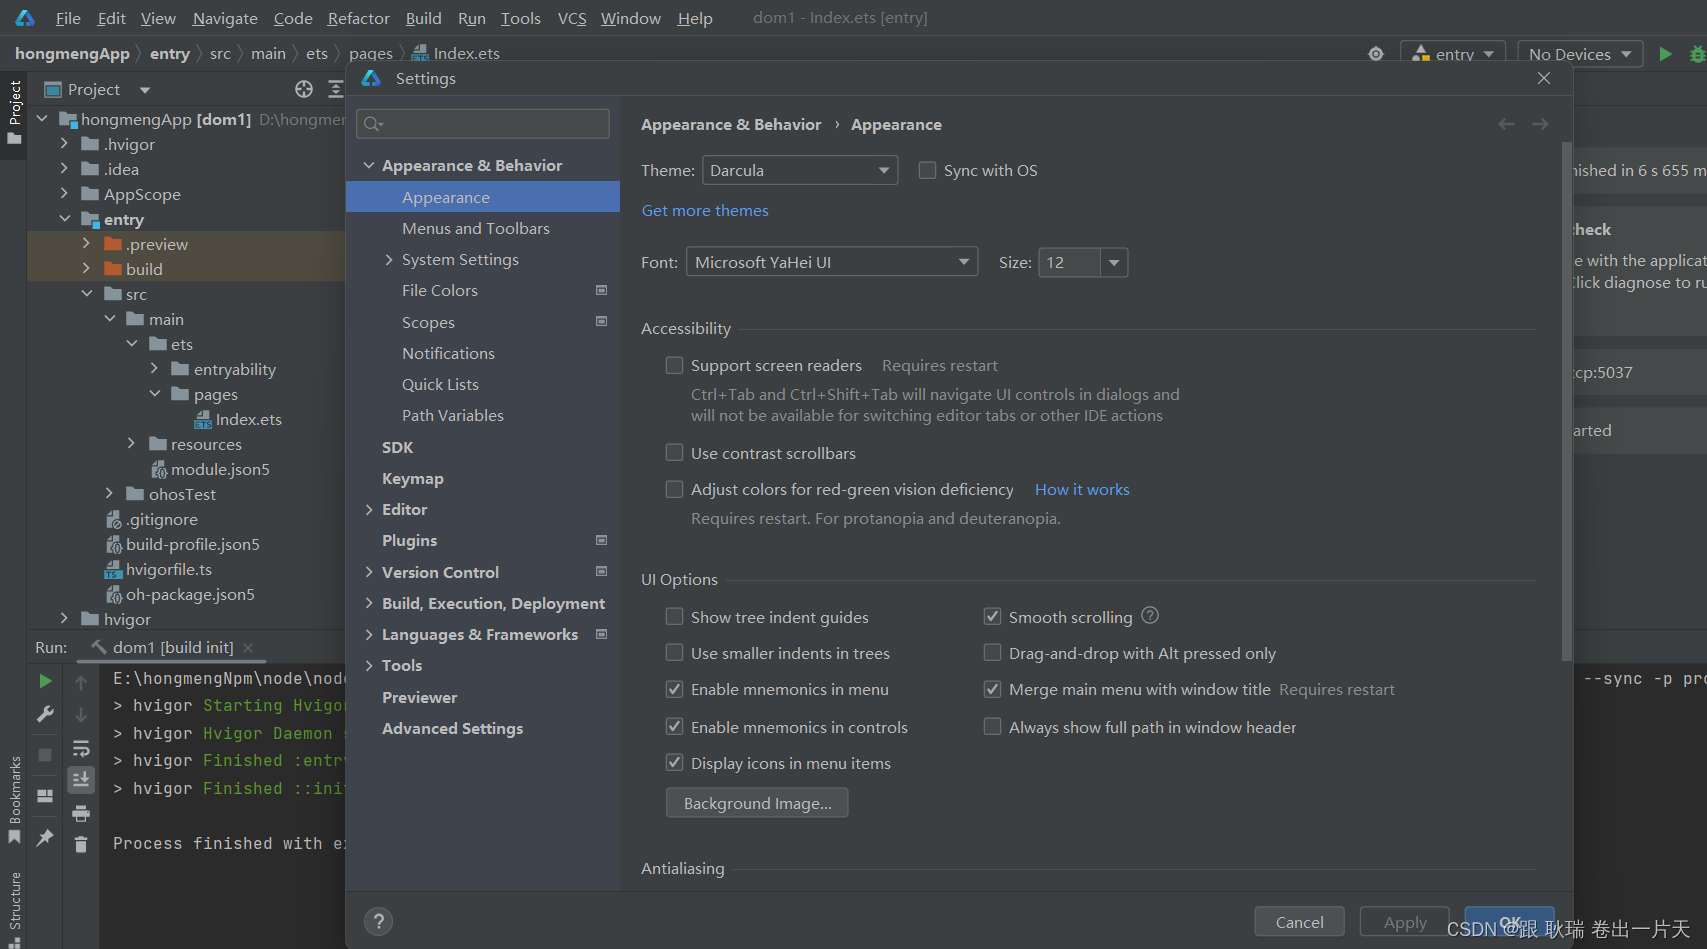Viewport: 1707px width, 949px height.
Task: Open Index.ets file in project tree
Action: [238, 420]
